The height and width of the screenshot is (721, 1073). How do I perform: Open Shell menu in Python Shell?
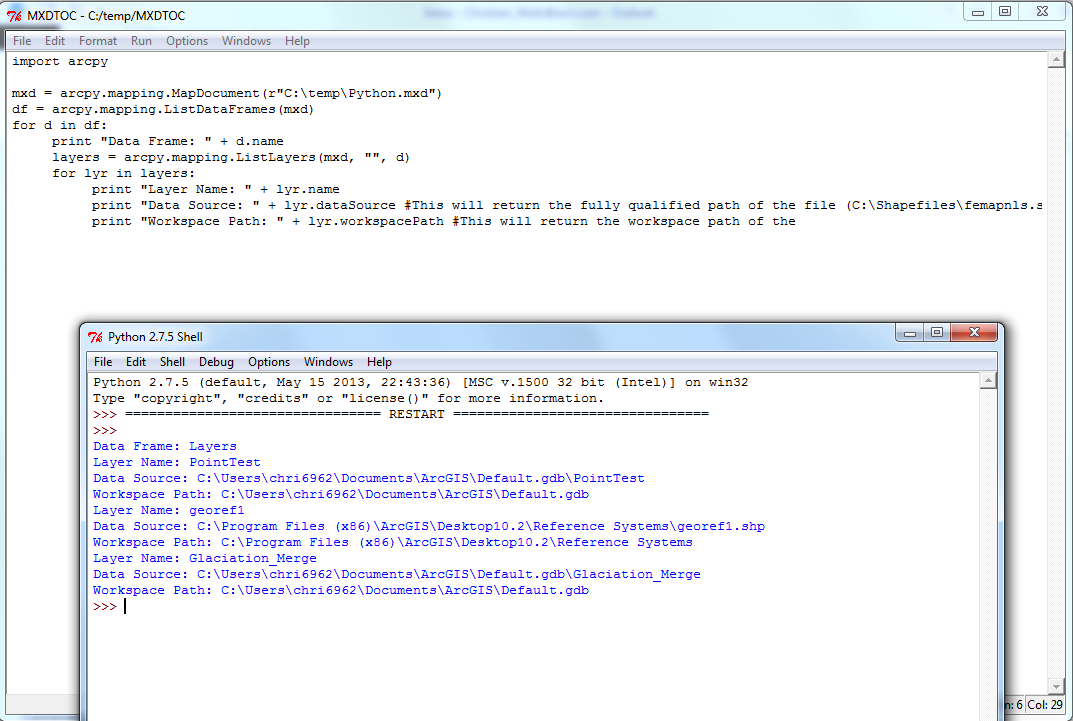172,362
